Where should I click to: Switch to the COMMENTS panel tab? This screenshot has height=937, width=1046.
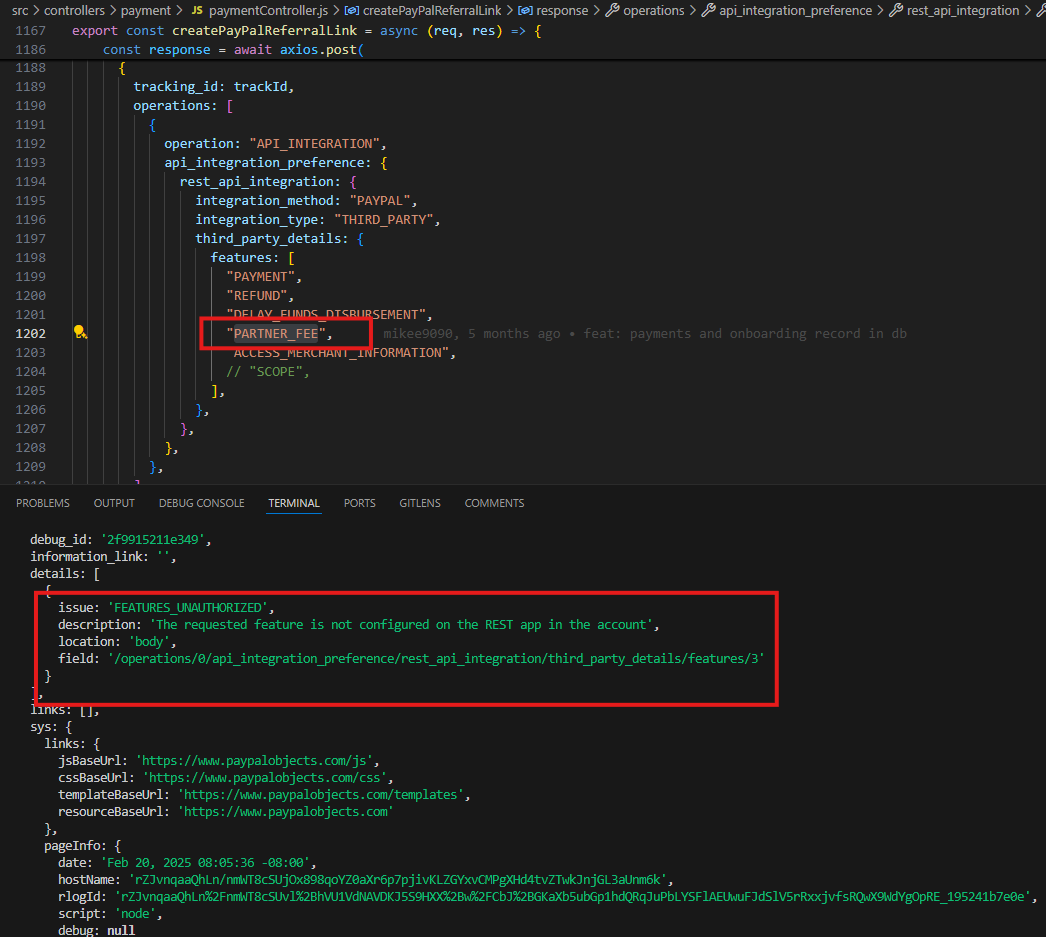(x=494, y=503)
